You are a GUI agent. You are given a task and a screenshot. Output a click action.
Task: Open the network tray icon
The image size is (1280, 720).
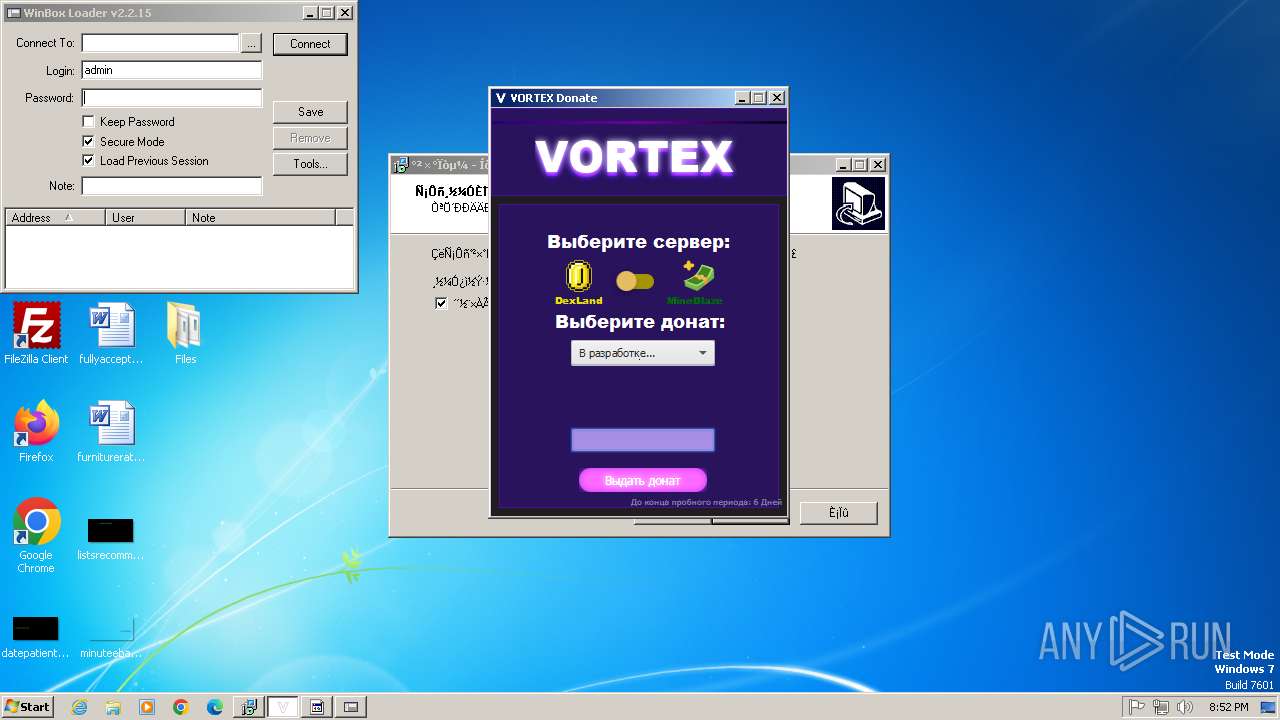coord(1161,707)
